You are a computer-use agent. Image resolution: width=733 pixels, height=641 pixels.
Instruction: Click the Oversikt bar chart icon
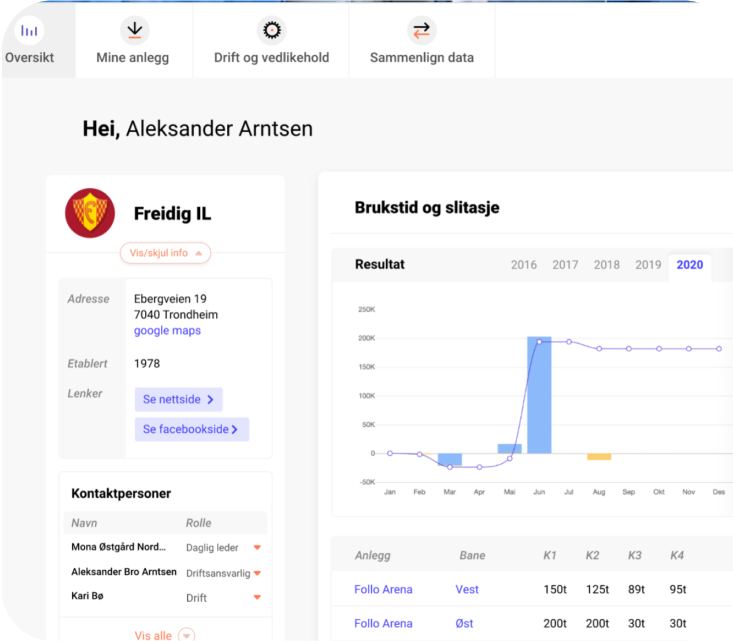[30, 31]
